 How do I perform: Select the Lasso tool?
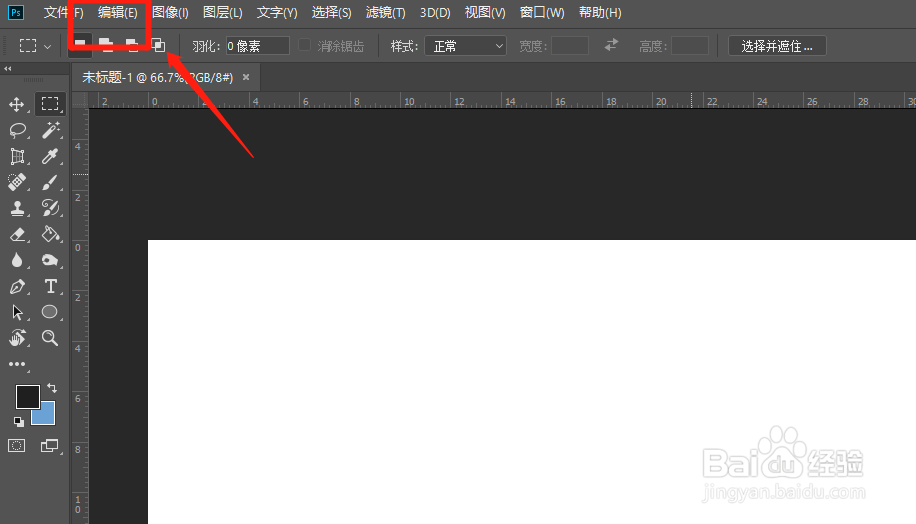pos(18,130)
